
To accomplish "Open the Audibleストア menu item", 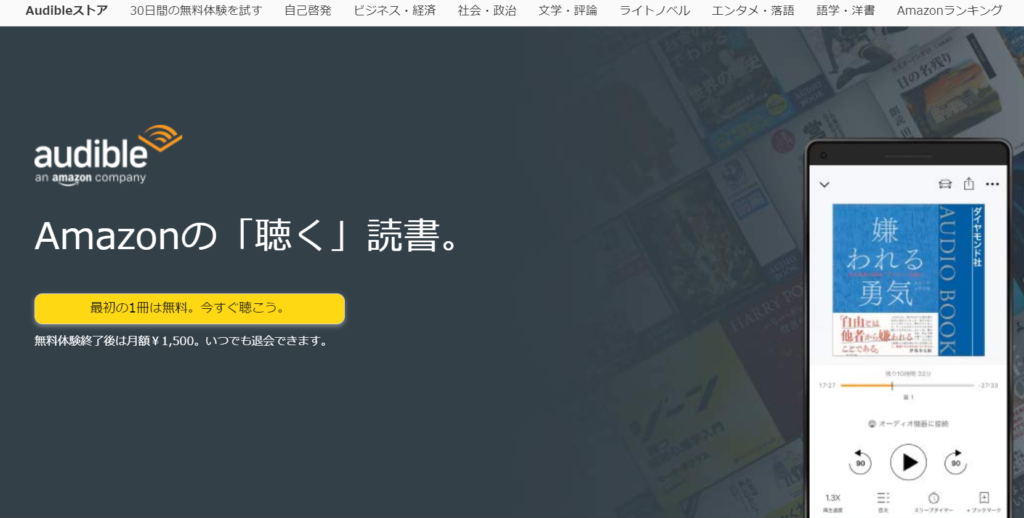I will [67, 10].
